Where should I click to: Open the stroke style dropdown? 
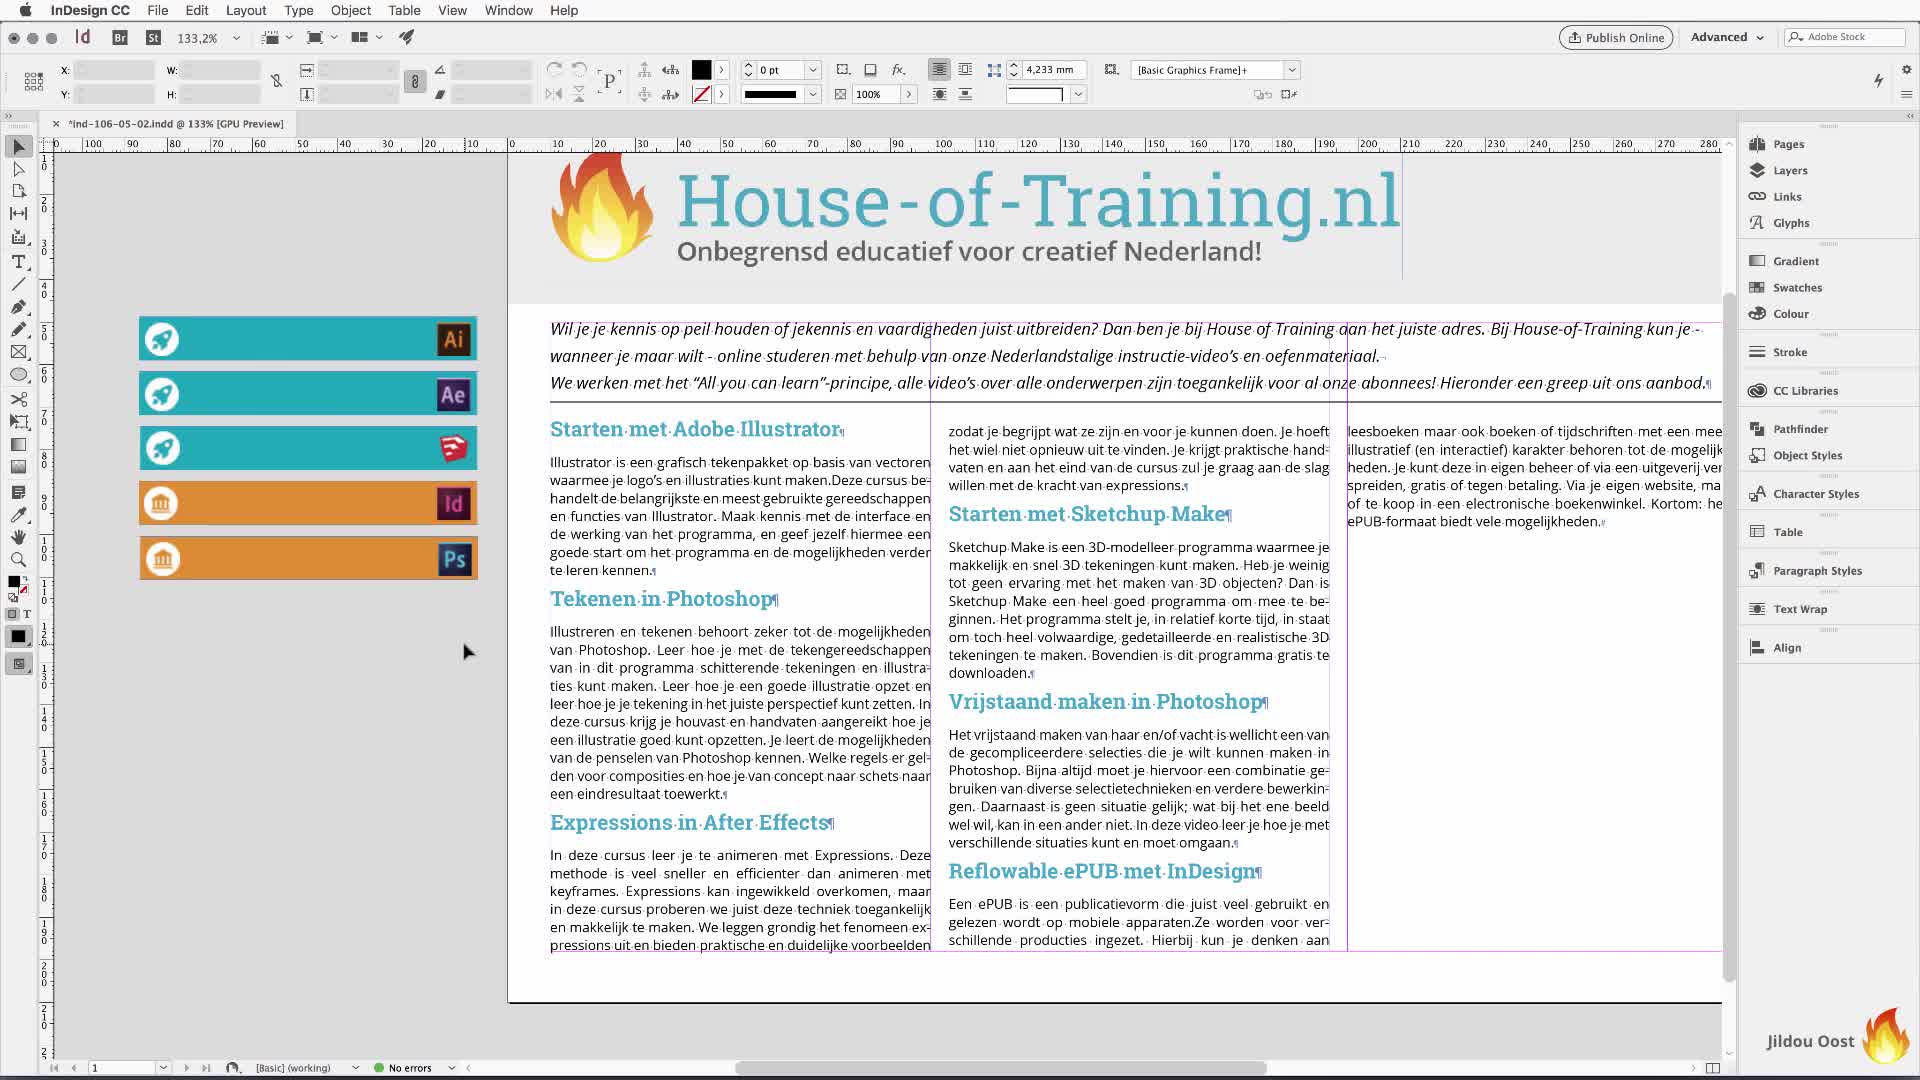(812, 94)
